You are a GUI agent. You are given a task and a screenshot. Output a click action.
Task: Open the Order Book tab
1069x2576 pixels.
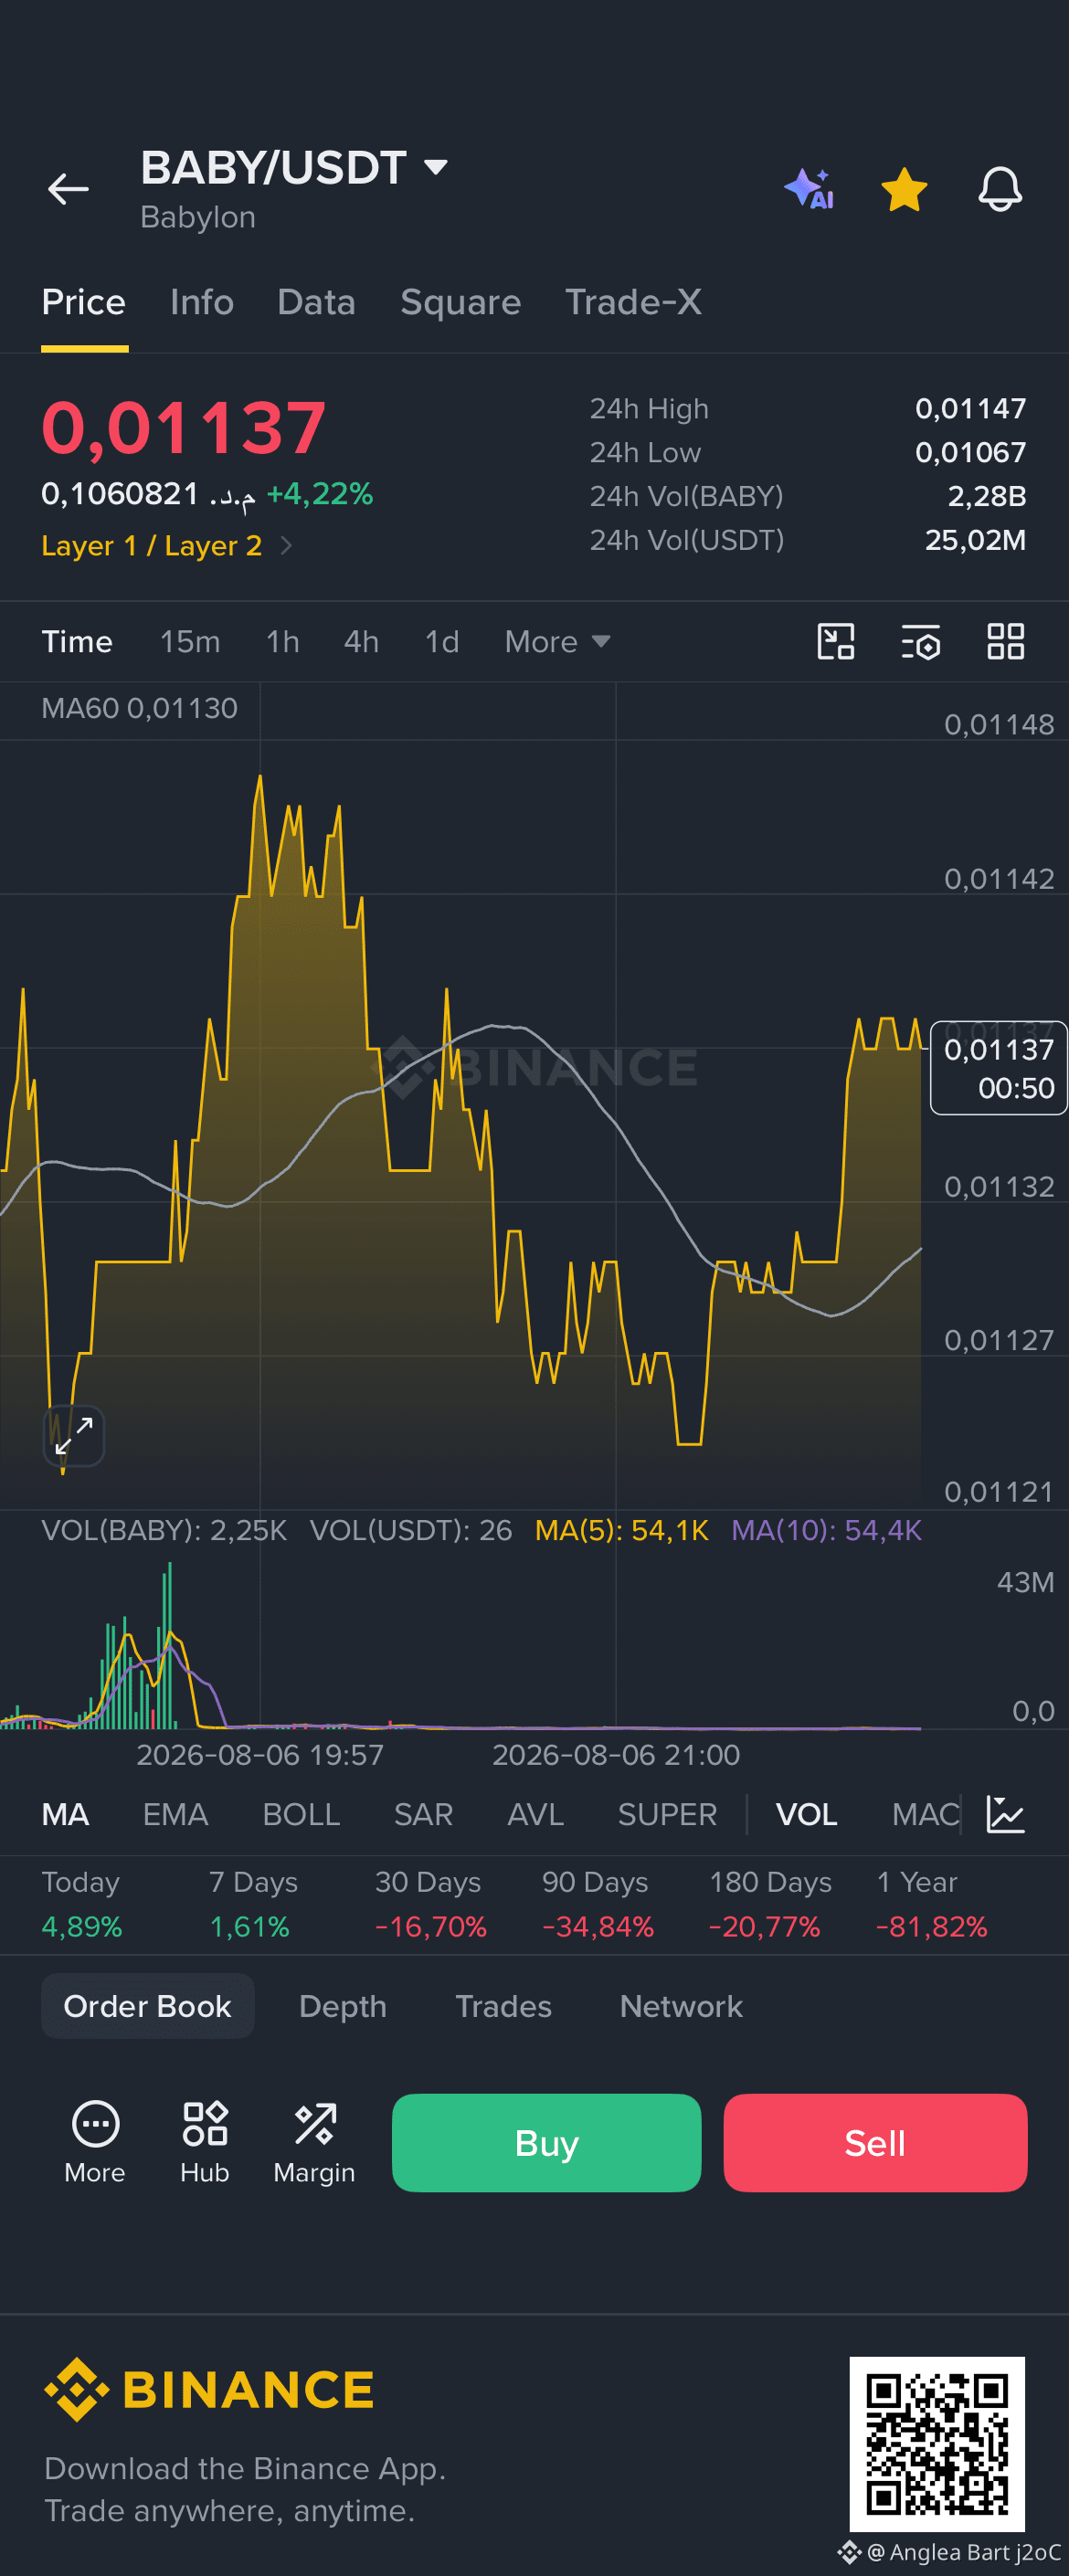(147, 2006)
